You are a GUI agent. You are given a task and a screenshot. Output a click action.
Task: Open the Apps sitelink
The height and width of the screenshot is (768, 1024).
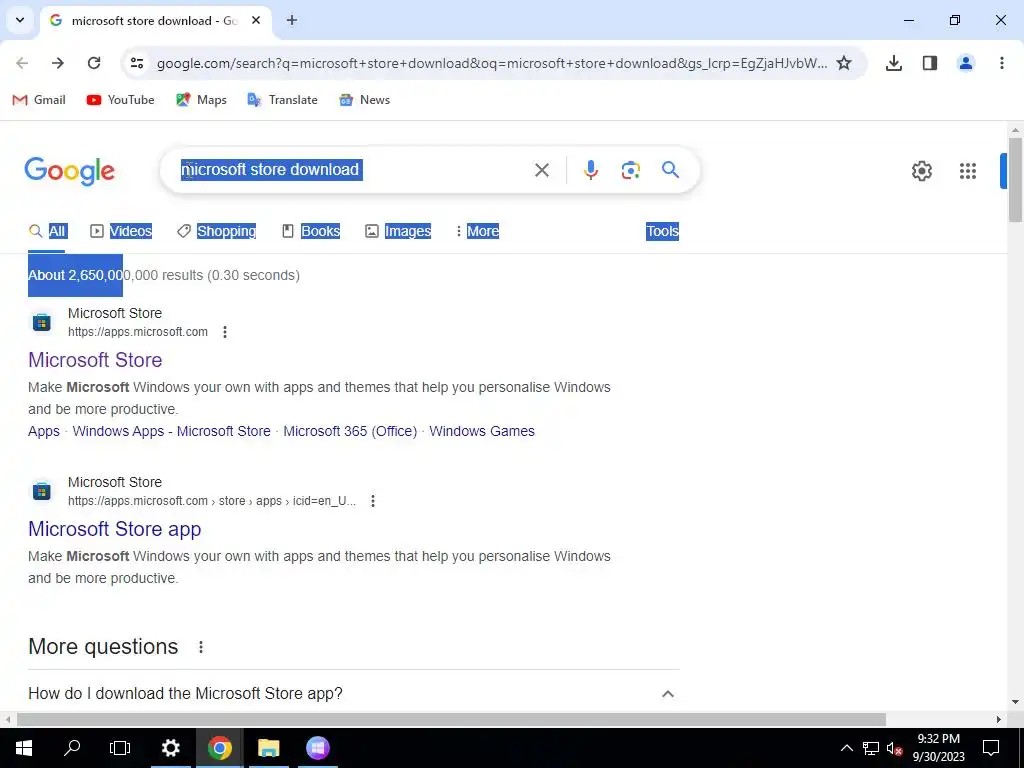[x=44, y=431]
